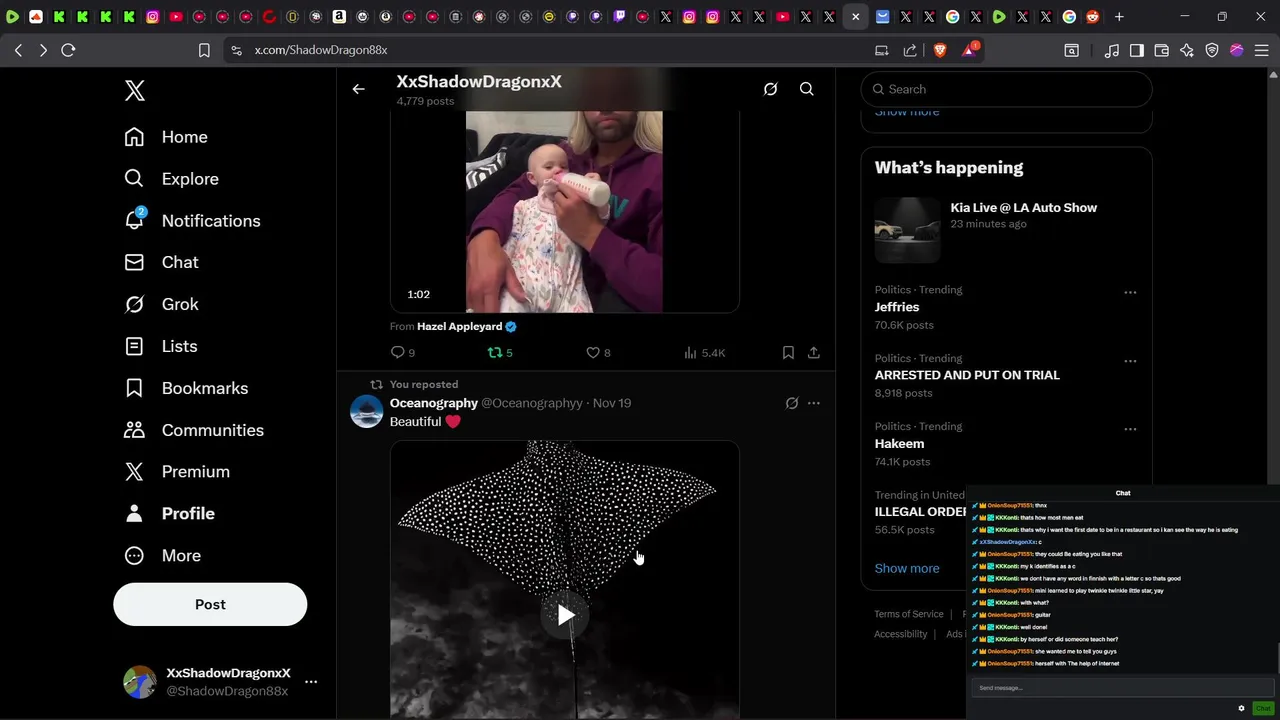Open more options for ARRESTED AND PUT ON TRIAL
The width and height of the screenshot is (1280, 720).
[1130, 361]
